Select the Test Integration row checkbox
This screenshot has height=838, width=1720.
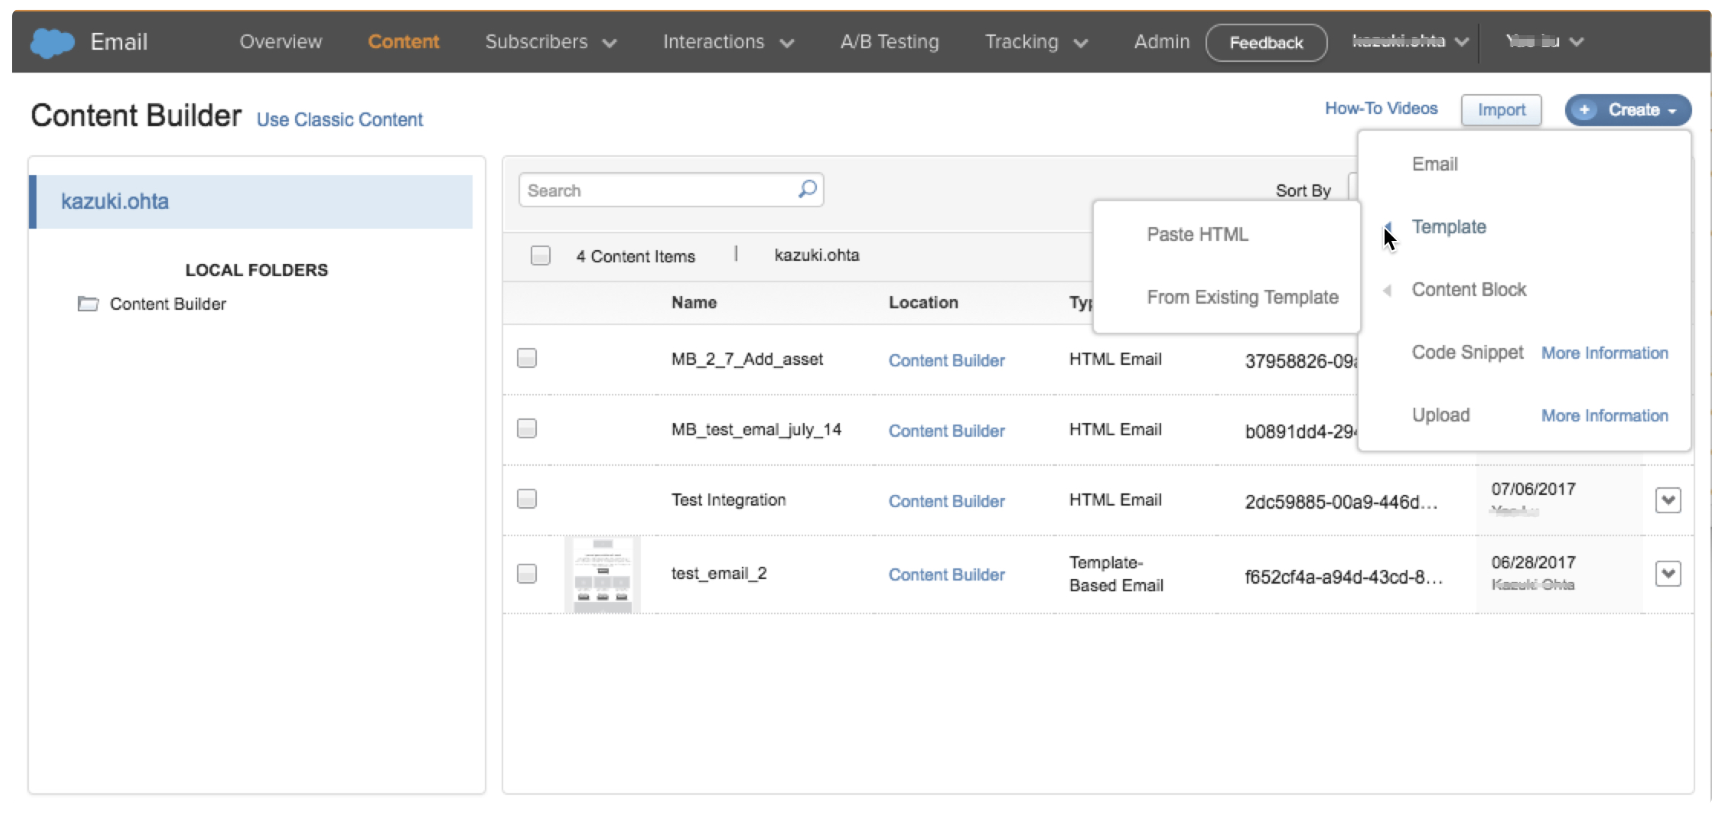tap(527, 499)
